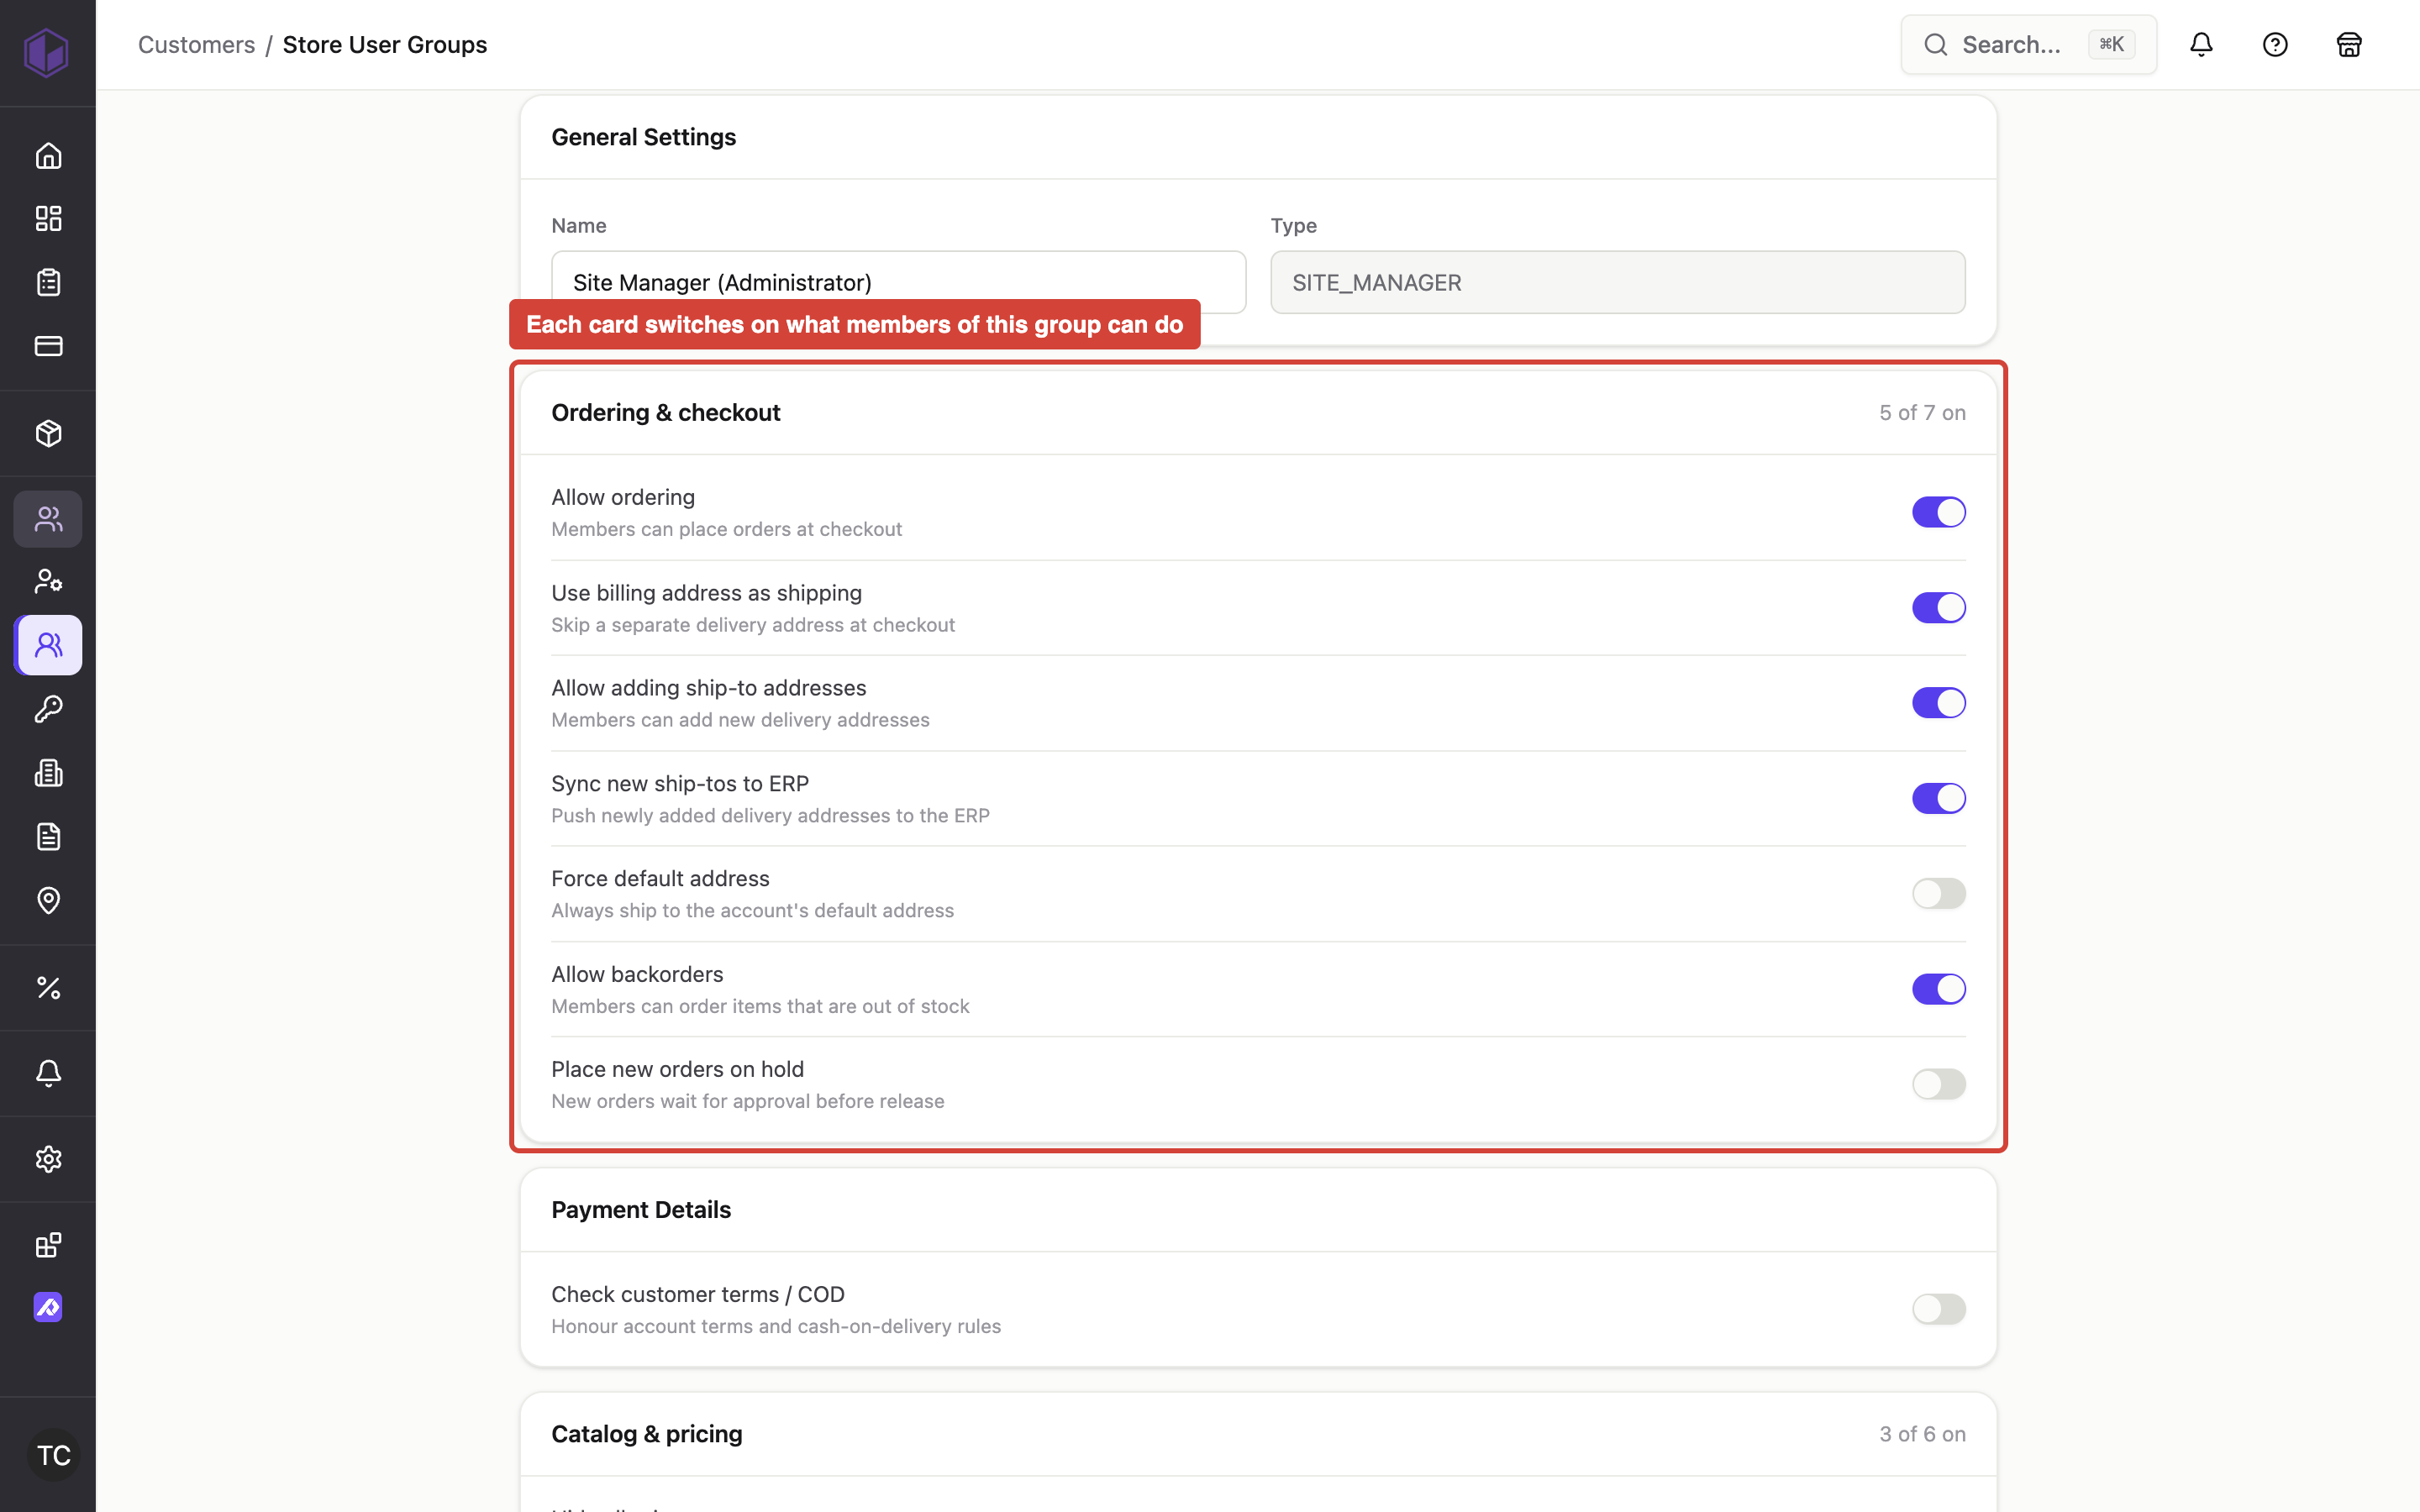The image size is (2420, 1512).
Task: Go to Customers breadcrumb link
Action: pos(196,45)
